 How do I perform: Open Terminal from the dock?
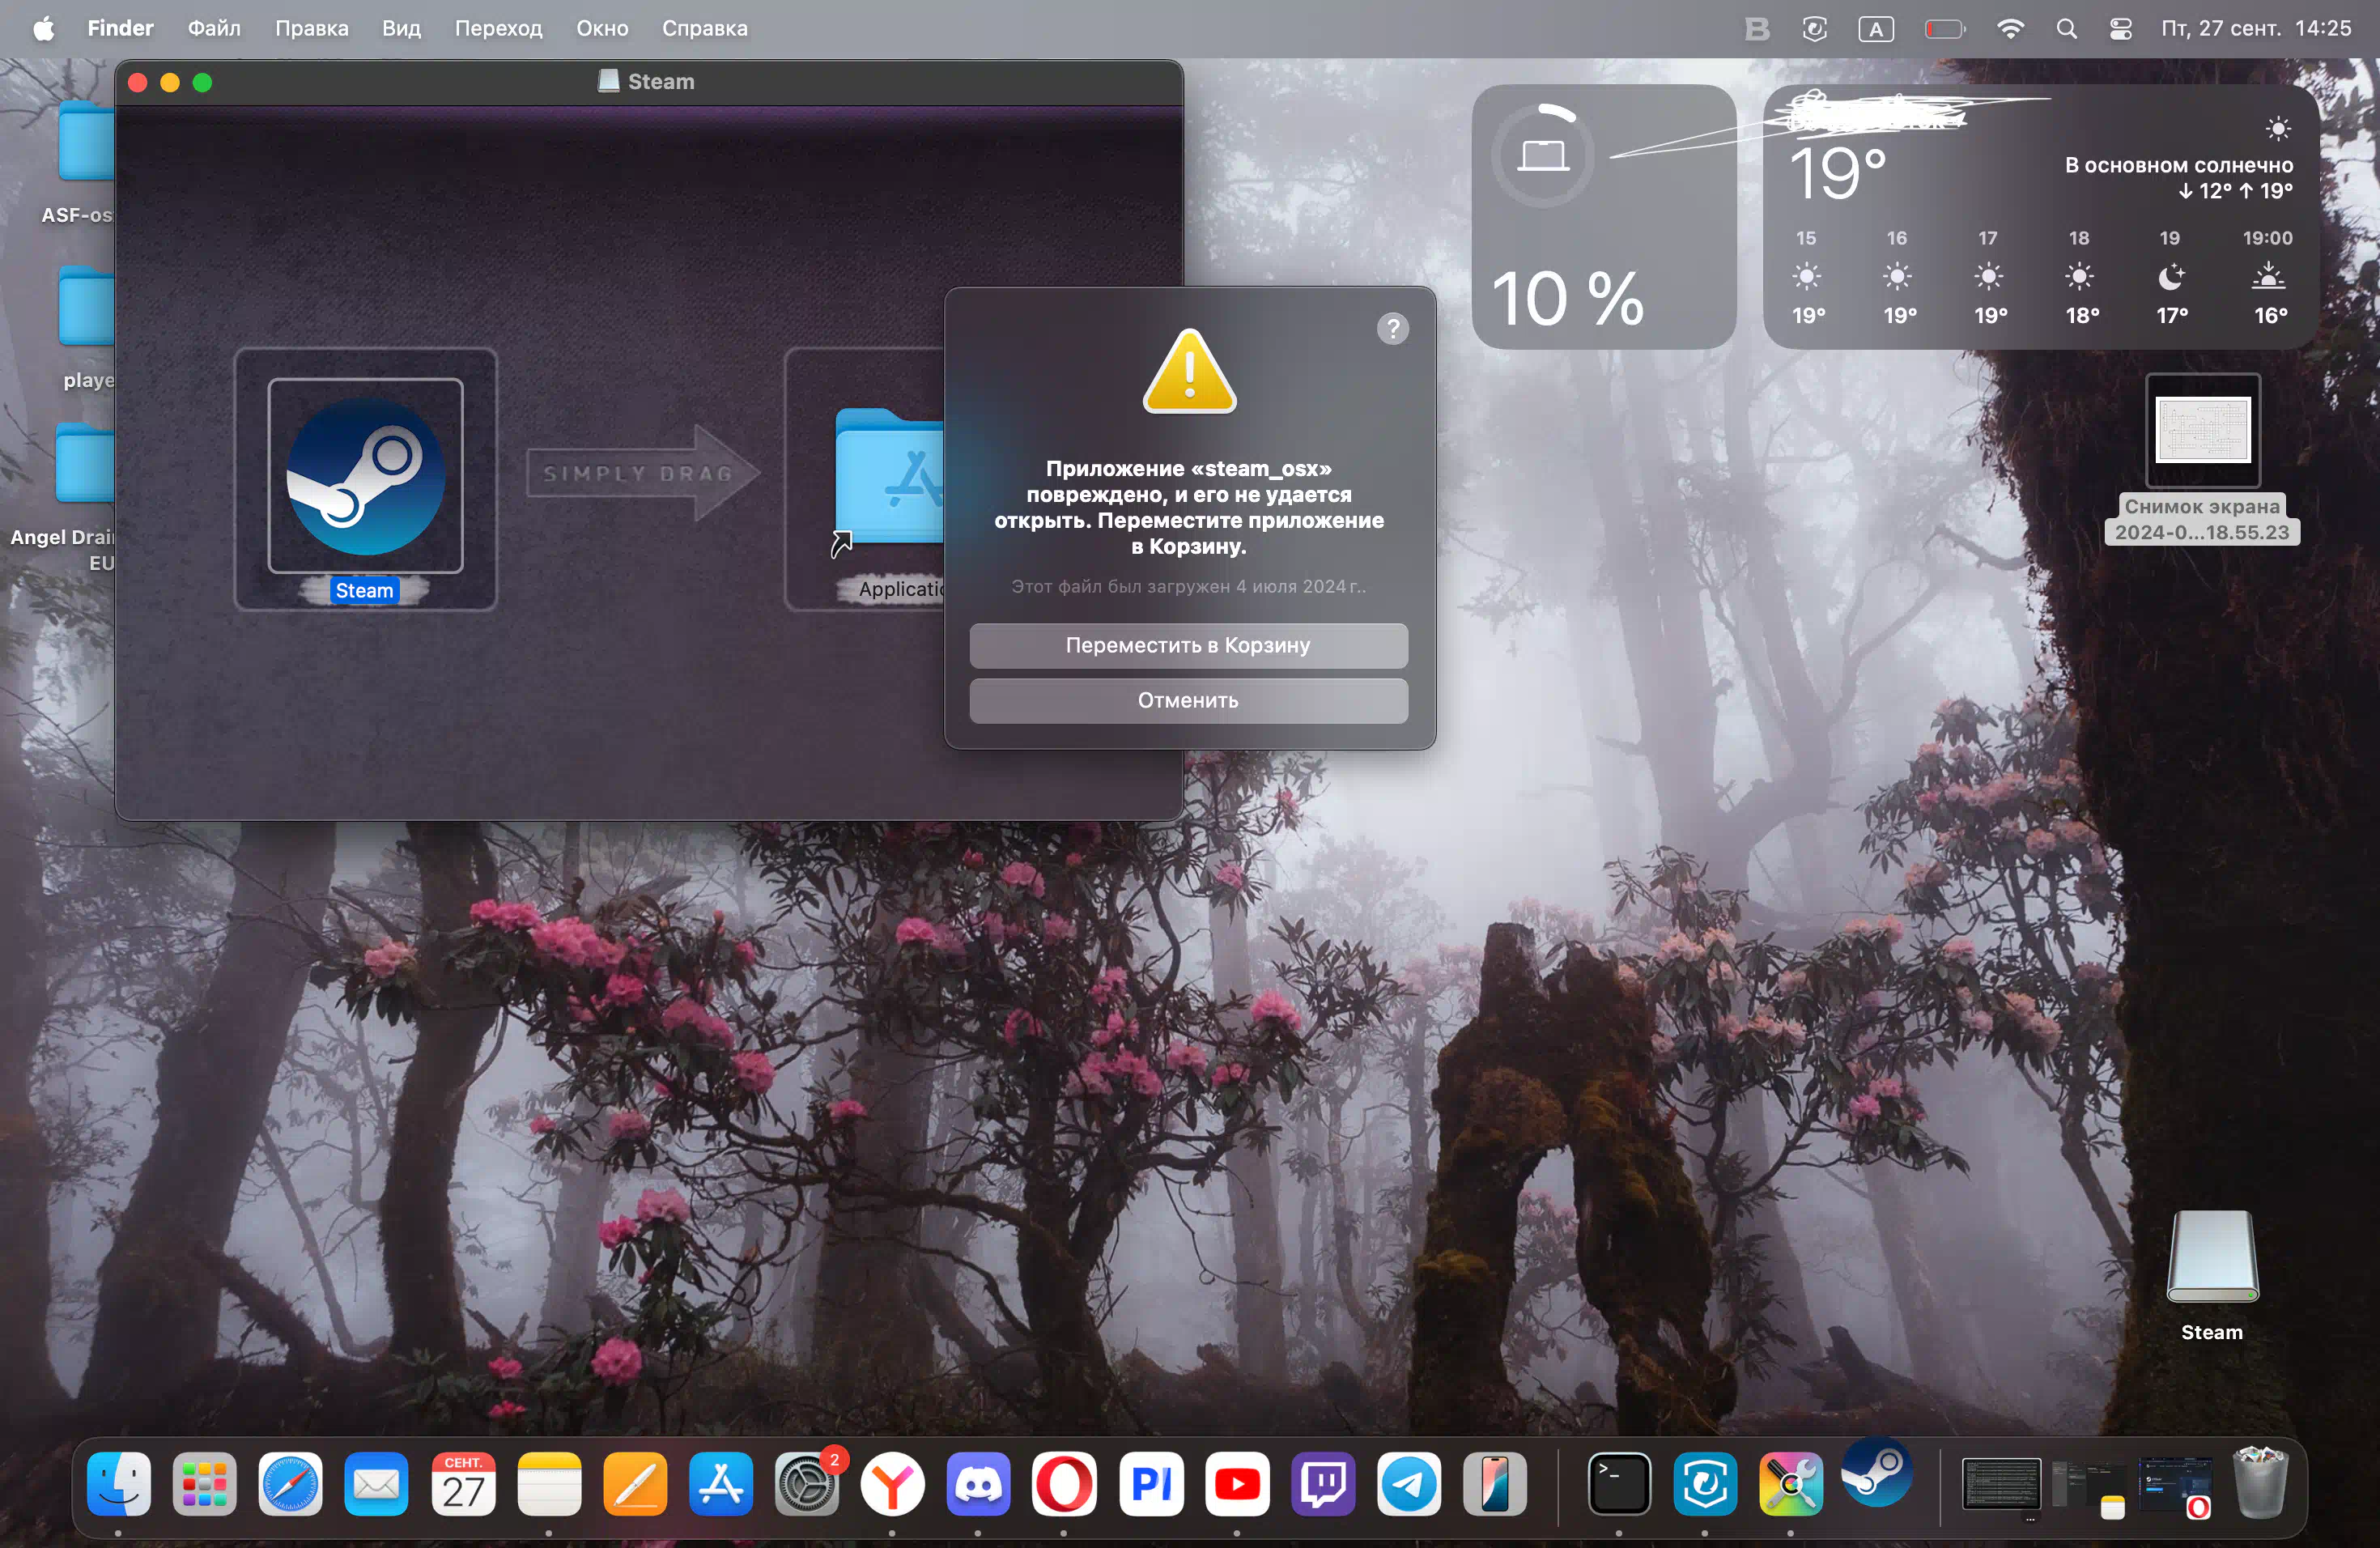tap(1619, 1483)
